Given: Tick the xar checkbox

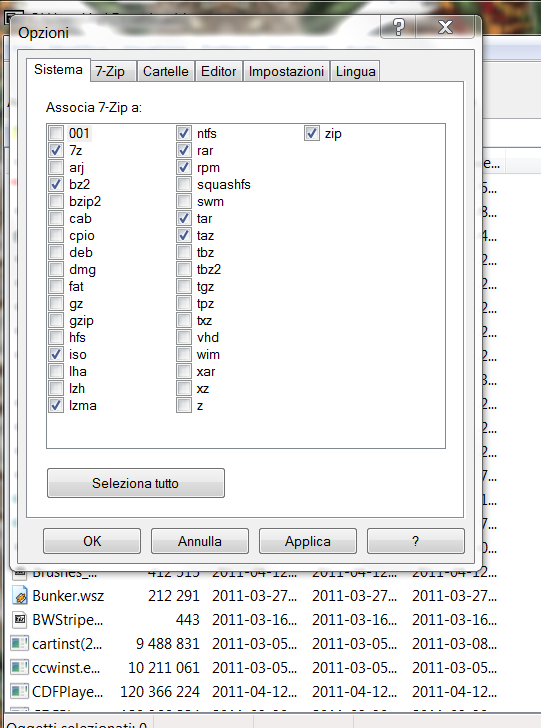Looking at the screenshot, I should click(x=184, y=371).
